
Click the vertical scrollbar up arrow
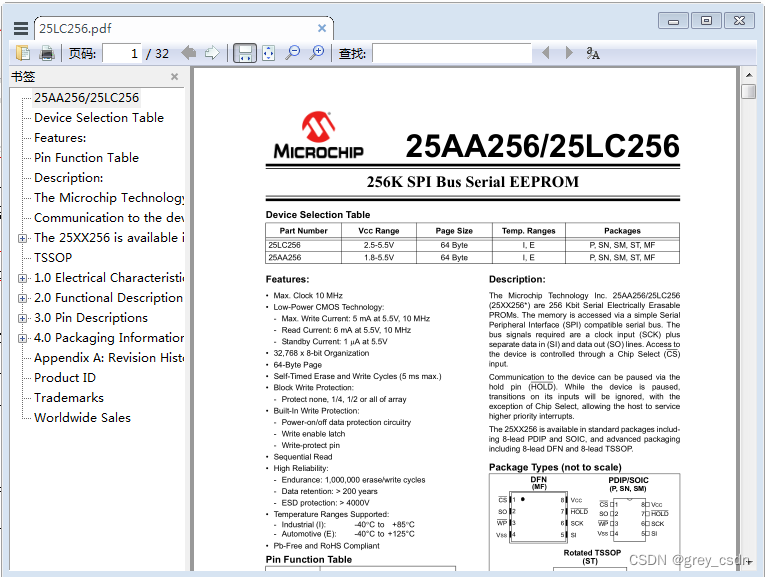click(748, 75)
